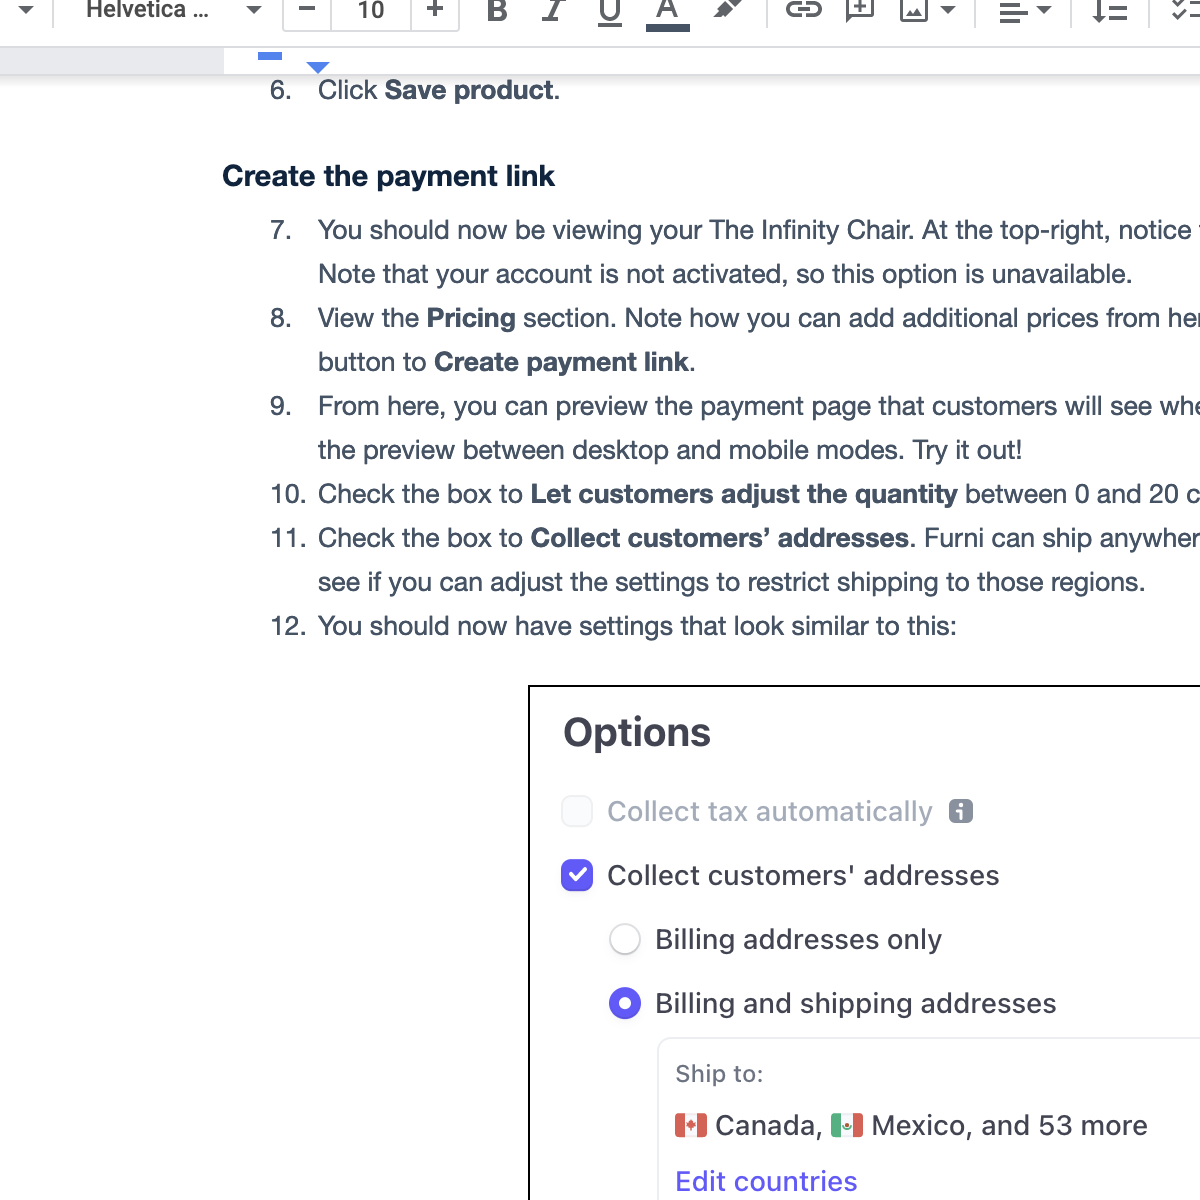The image size is (1200, 1200).
Task: Increase the font size with plus button
Action: [435, 10]
